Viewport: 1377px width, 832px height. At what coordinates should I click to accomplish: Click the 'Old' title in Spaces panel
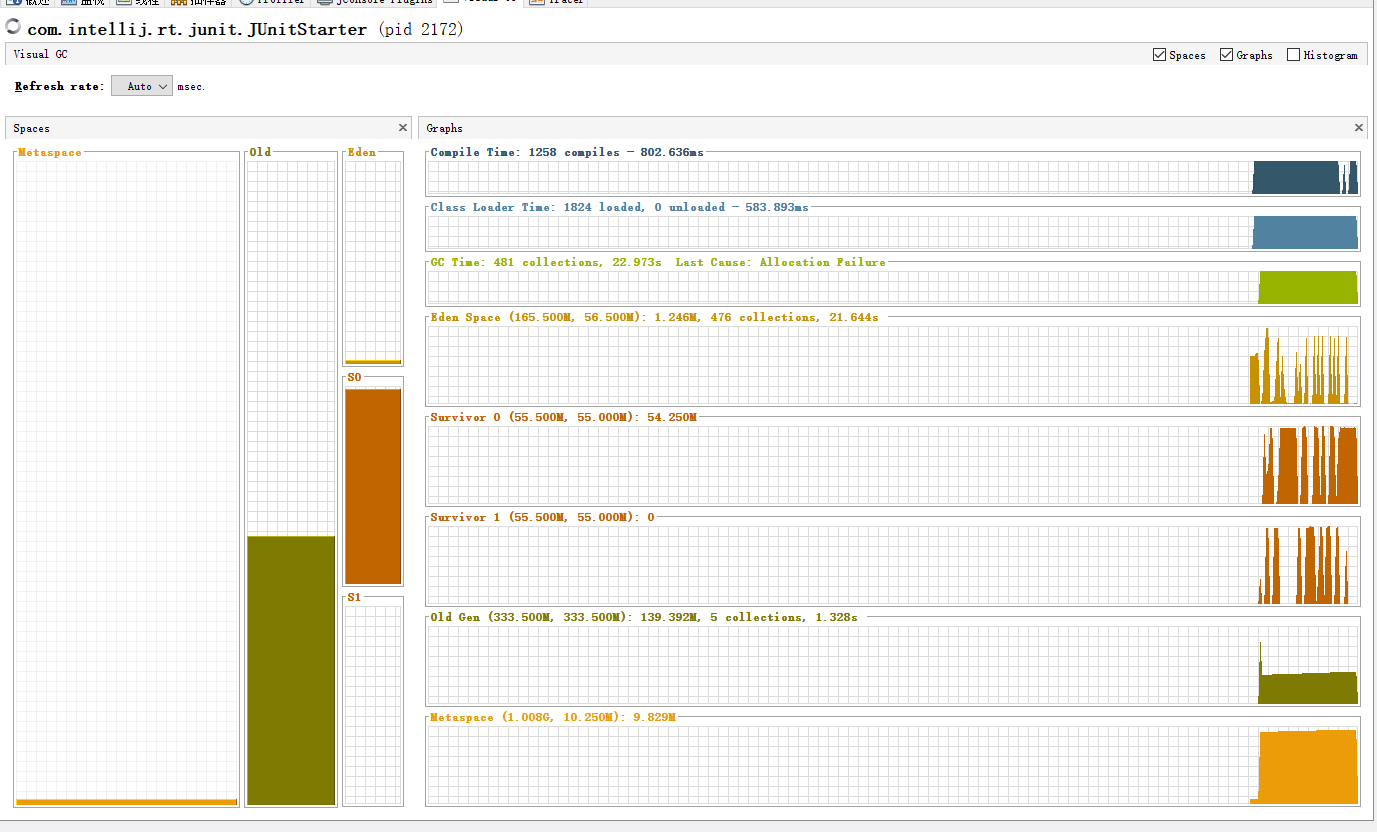261,152
